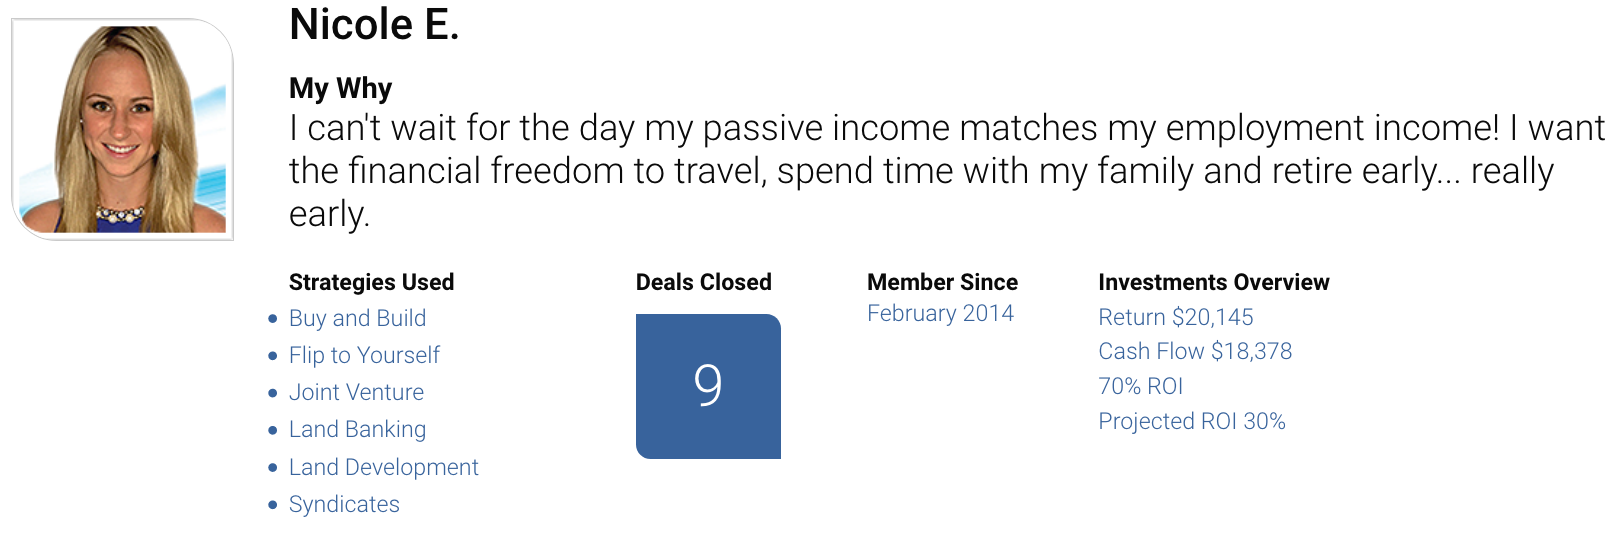Click the February 2014 member date
This screenshot has height=550, width=1614.
940,314
